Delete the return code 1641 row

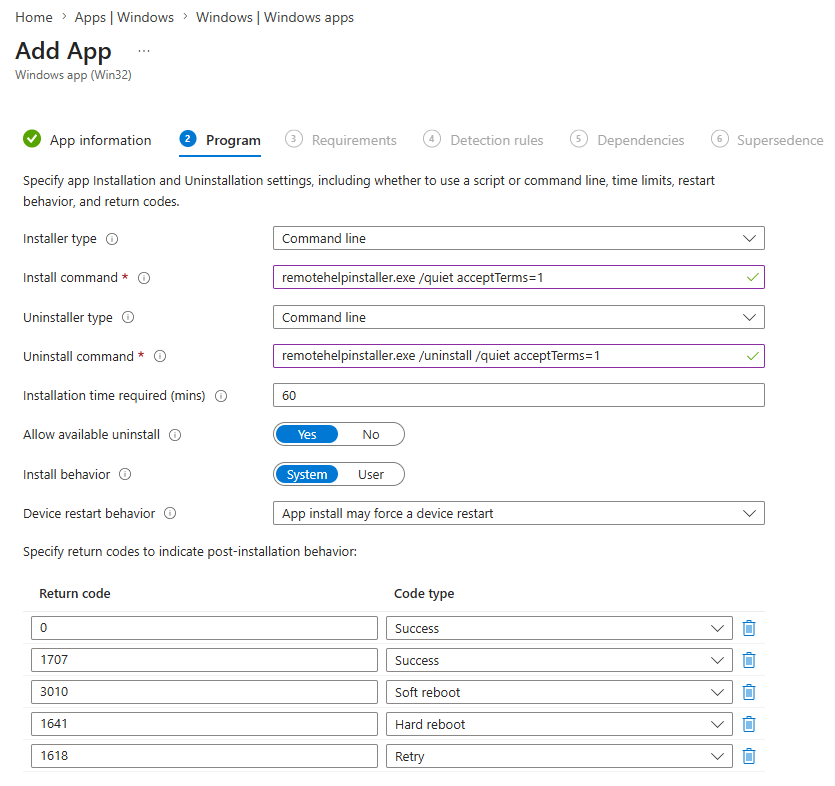[749, 724]
